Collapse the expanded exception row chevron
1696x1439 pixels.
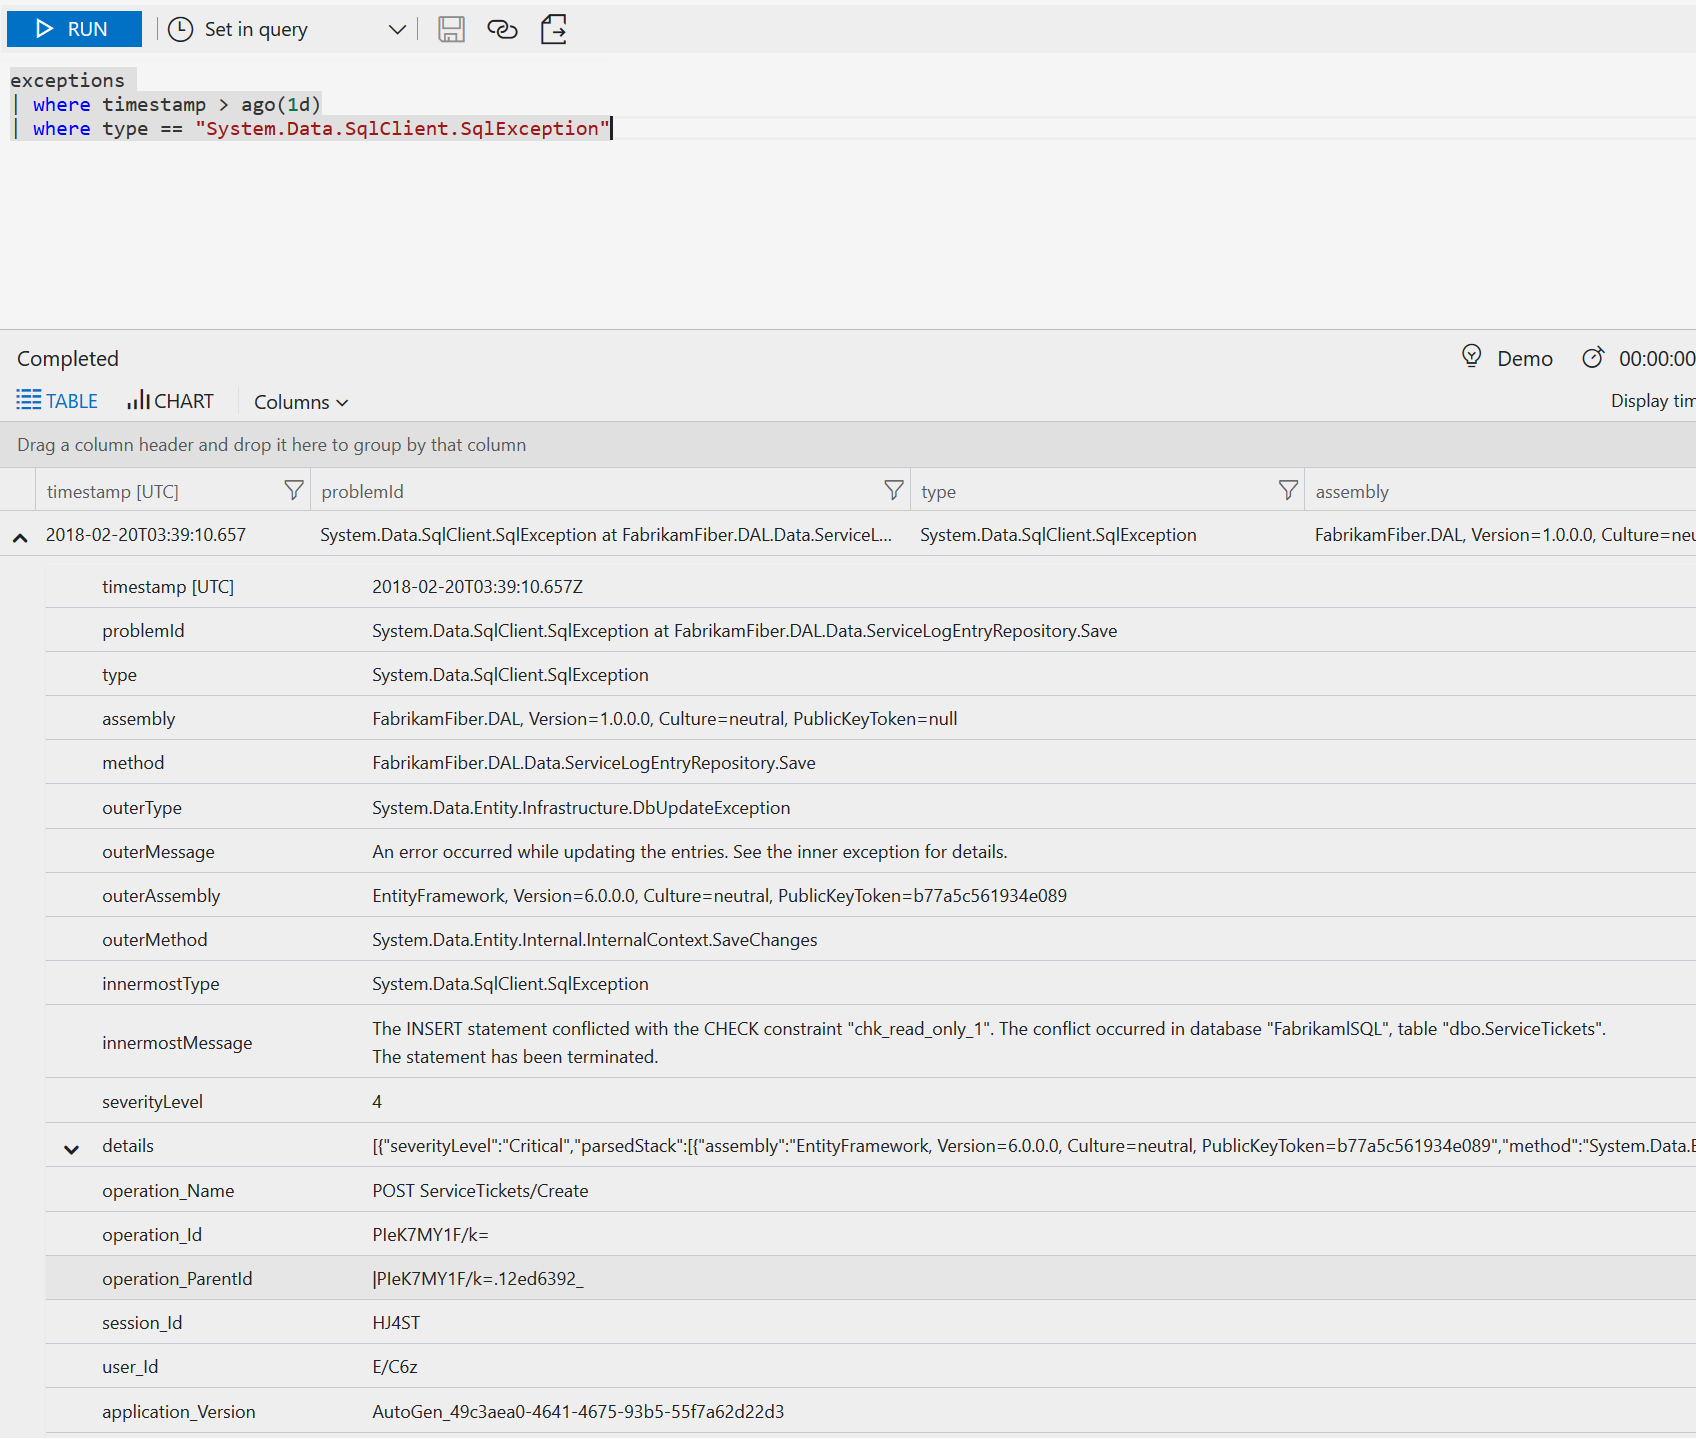(20, 536)
